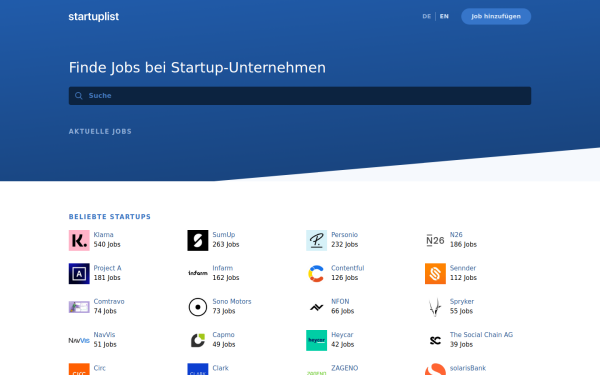Screen dimensions: 600x375
Task: Open the SumUp logo icon
Action: (x=198, y=240)
